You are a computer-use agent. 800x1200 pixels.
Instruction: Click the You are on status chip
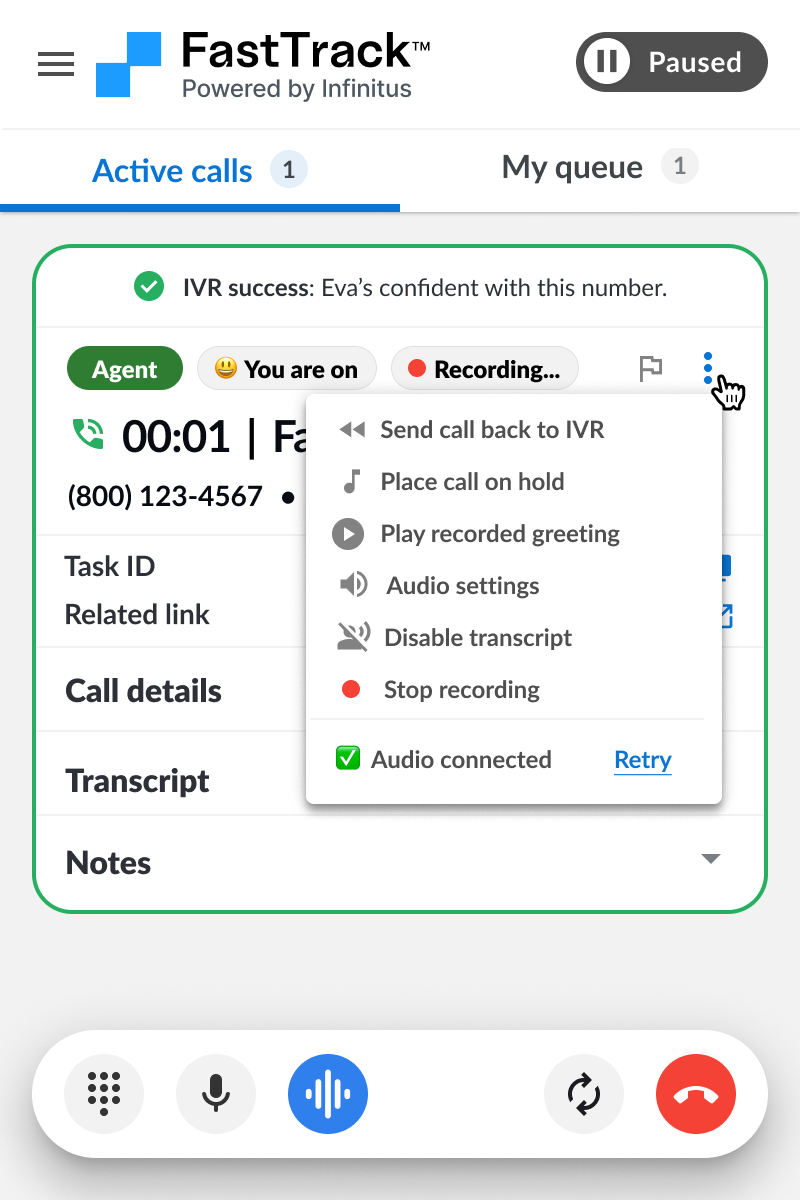tap(287, 369)
